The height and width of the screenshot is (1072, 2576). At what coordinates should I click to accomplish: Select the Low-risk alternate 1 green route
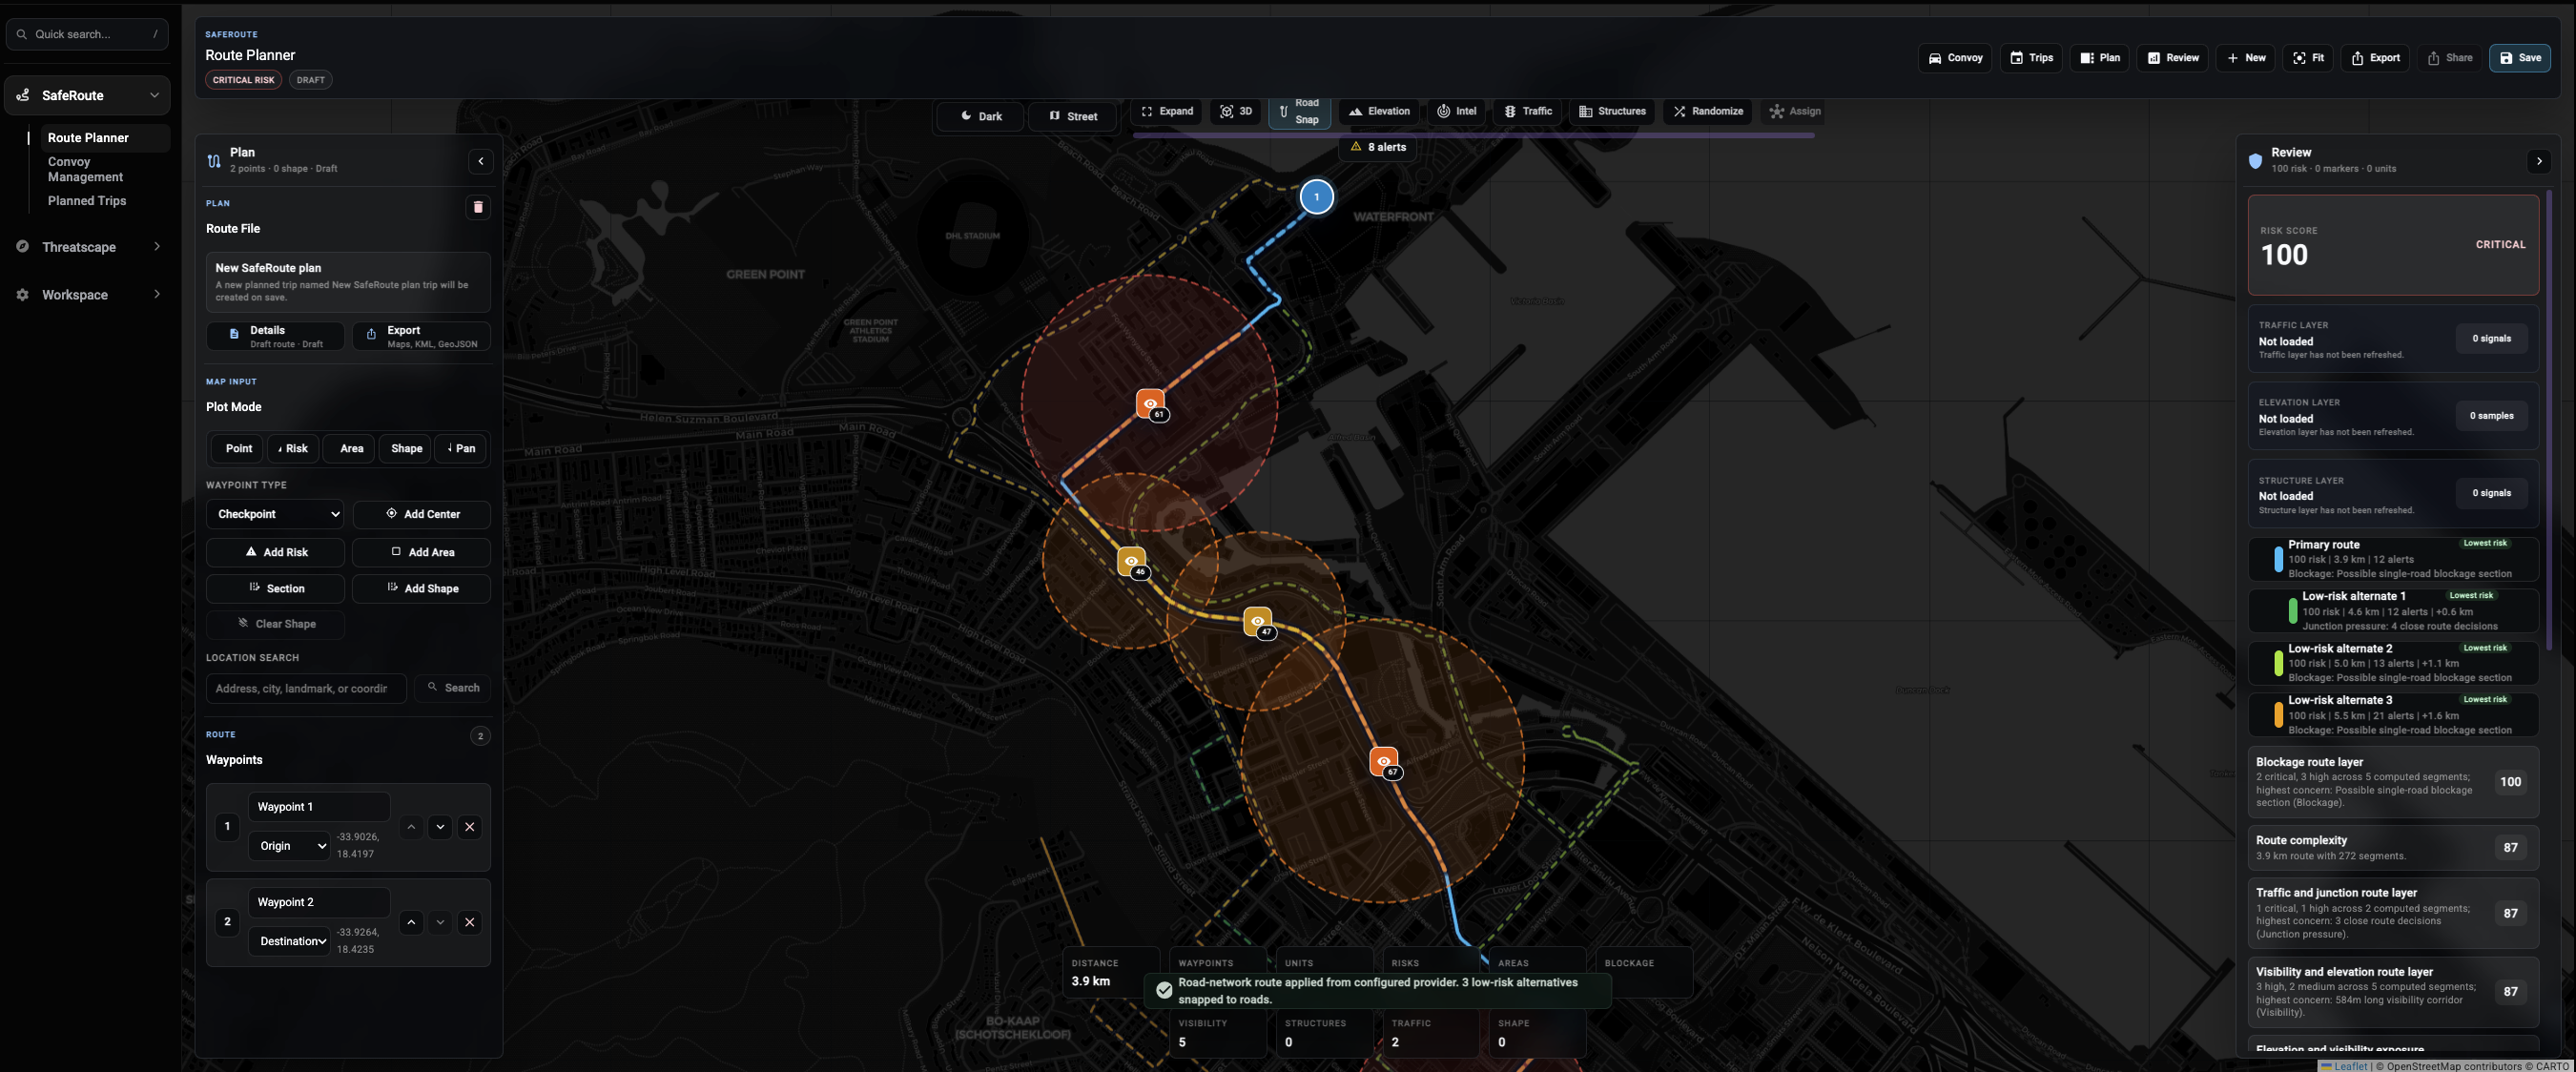[2393, 611]
